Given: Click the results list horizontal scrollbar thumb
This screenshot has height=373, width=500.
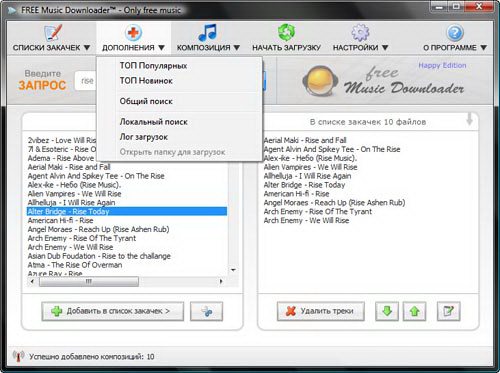Looking at the screenshot, I should (89, 281).
